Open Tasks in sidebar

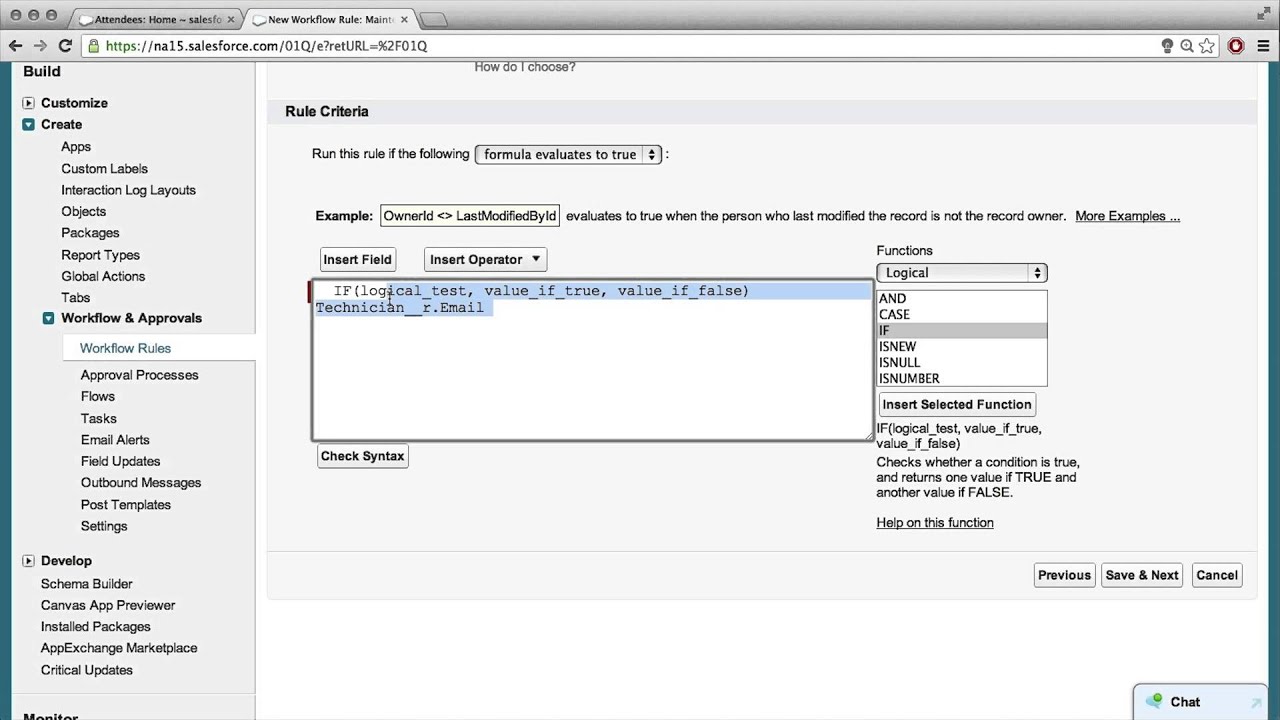click(x=98, y=419)
